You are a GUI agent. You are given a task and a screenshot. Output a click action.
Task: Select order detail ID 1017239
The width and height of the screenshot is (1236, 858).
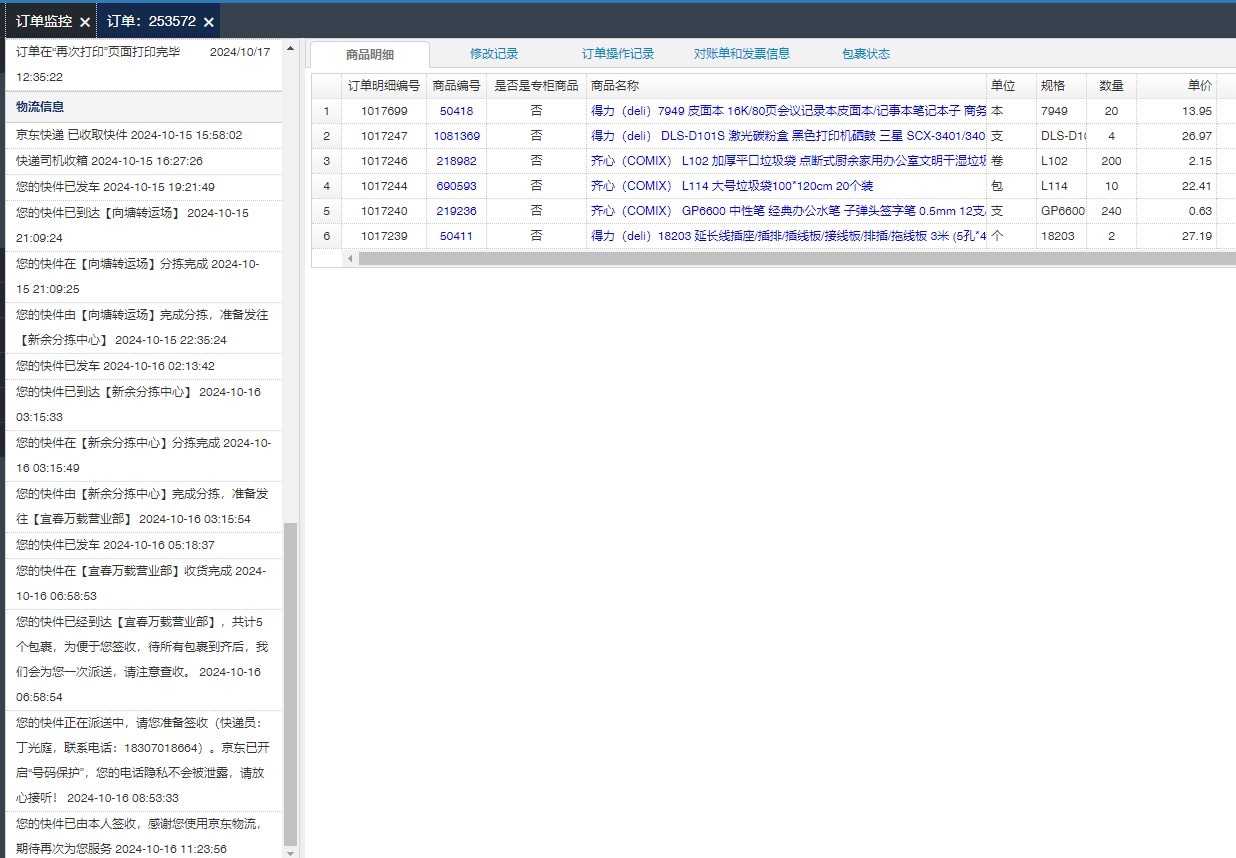pos(384,236)
